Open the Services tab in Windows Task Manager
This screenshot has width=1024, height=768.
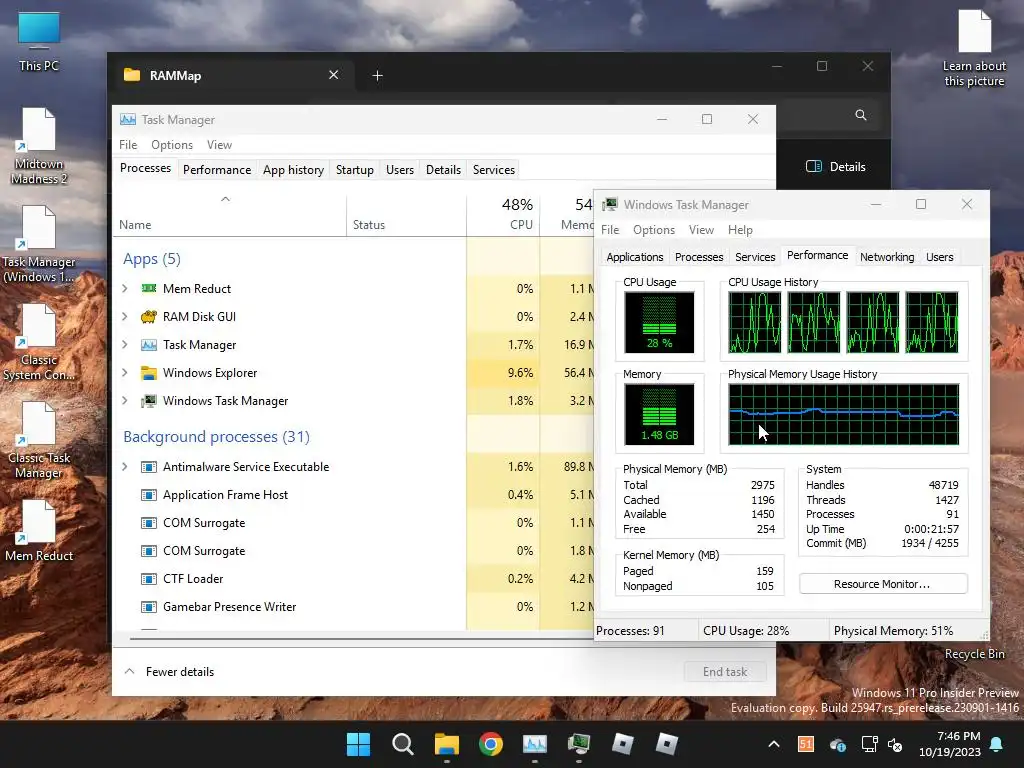click(755, 257)
